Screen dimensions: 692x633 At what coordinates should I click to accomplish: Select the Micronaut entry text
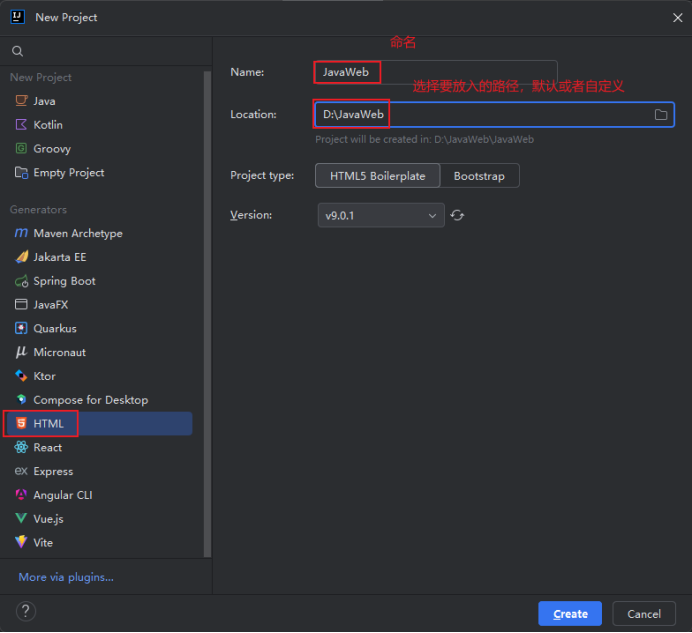point(60,352)
